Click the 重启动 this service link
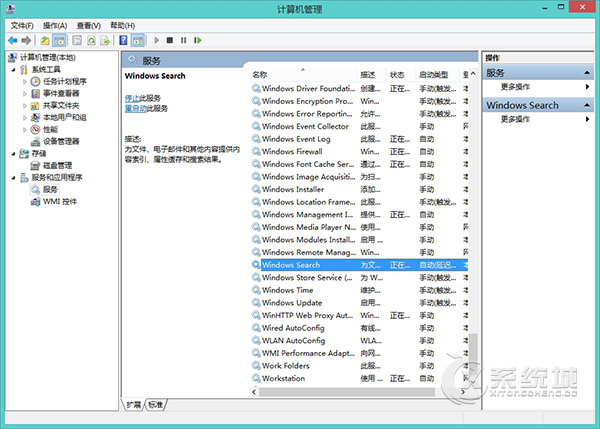 tap(135, 109)
